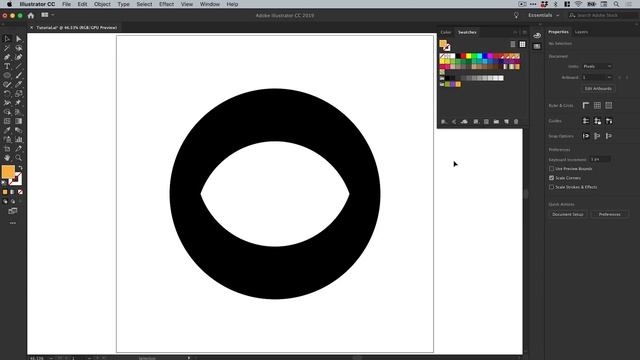Open the Essentials workspace dropdown

(x=544, y=15)
